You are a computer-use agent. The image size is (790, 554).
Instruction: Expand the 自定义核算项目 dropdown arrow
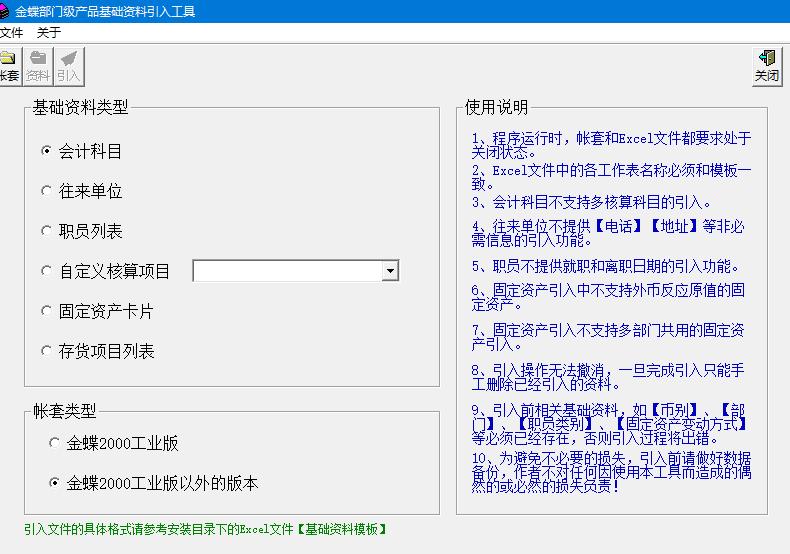click(390, 271)
